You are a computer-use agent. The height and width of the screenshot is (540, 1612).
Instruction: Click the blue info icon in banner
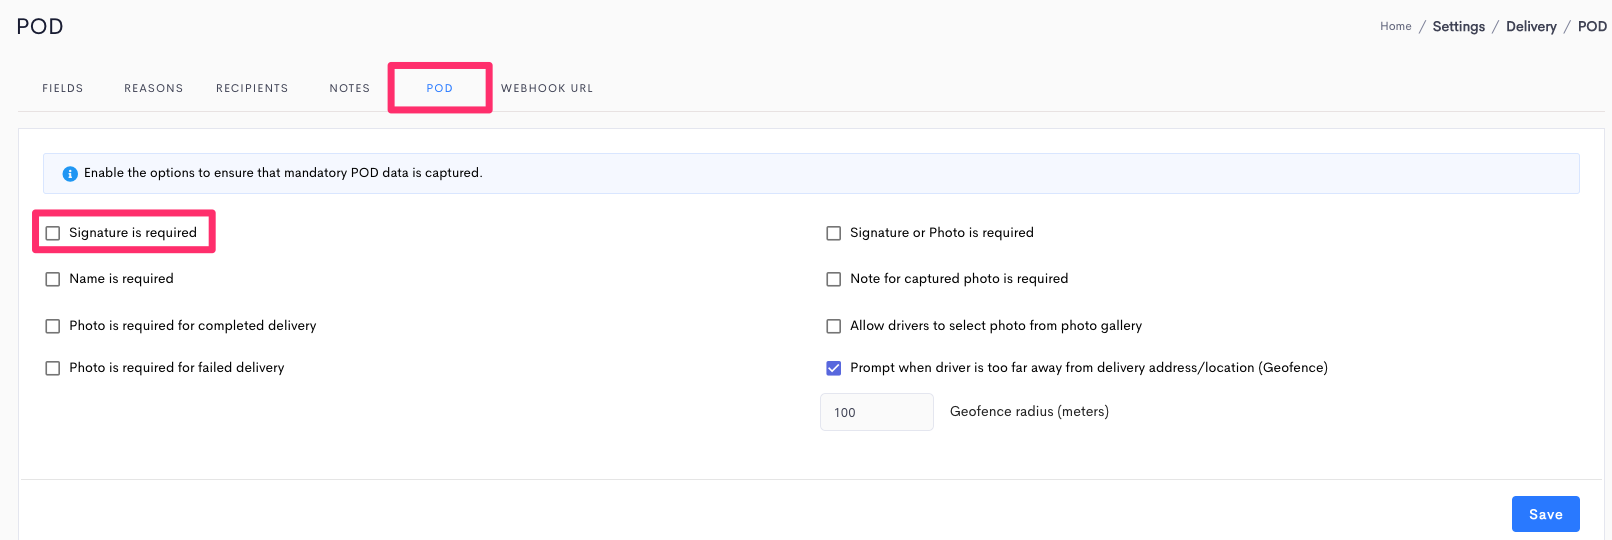pos(70,174)
